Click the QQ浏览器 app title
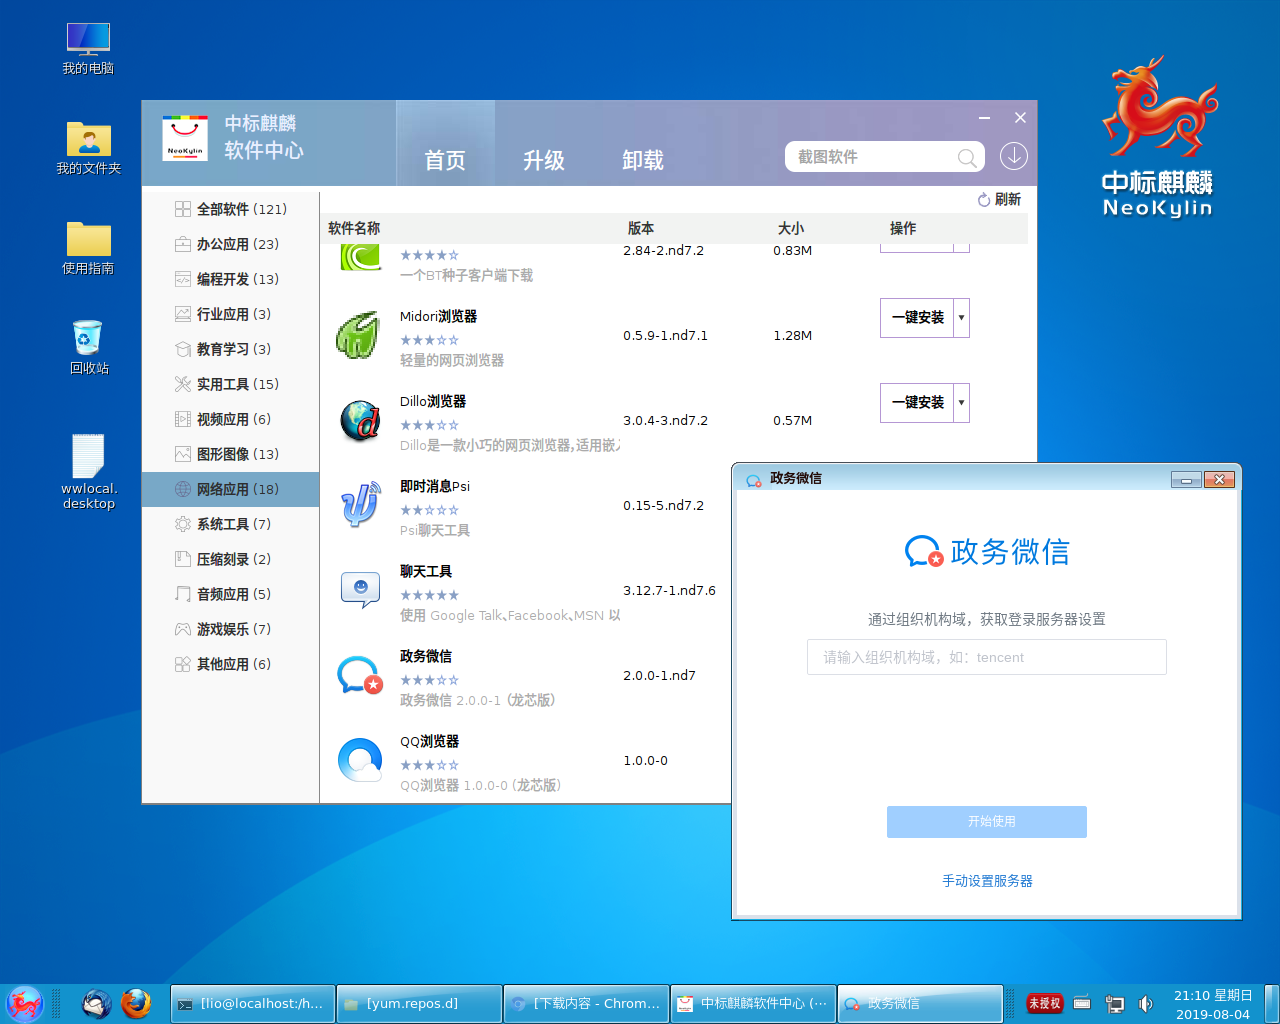The width and height of the screenshot is (1280, 1024). point(430,741)
